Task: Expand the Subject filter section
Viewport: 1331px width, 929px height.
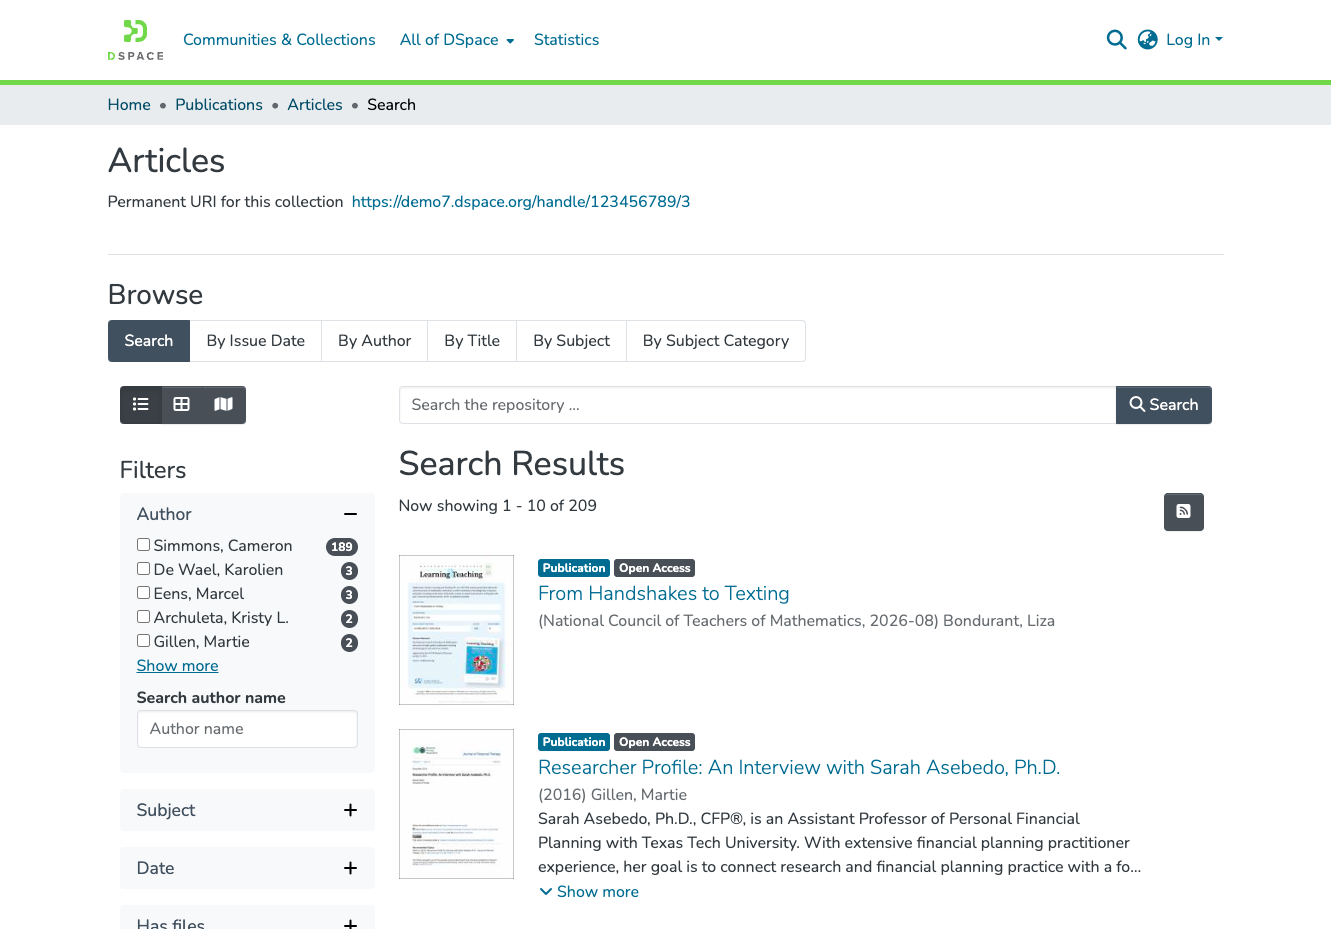Action: (x=350, y=810)
